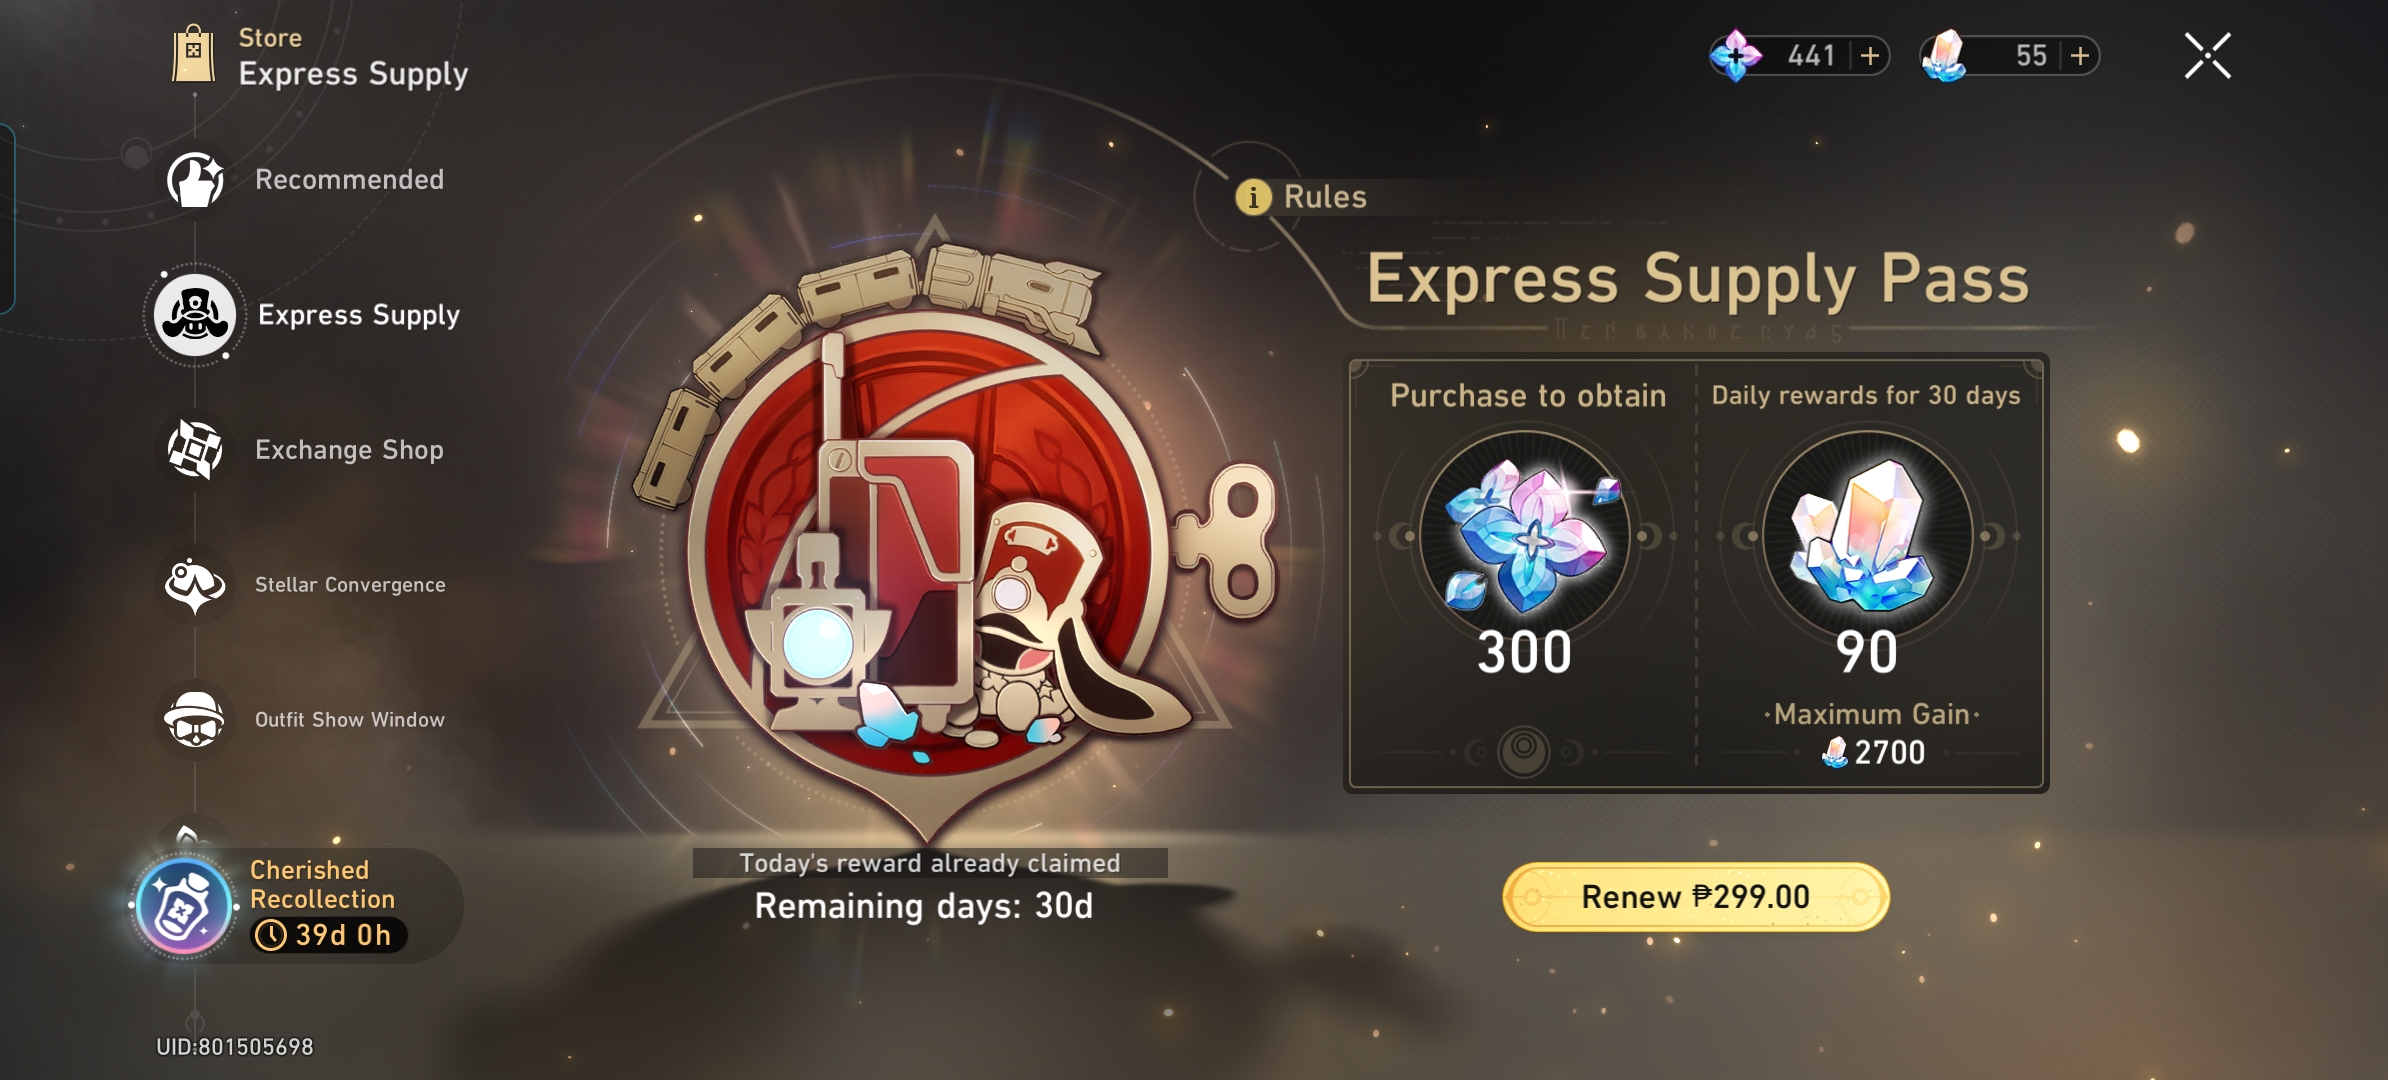2388x1080 pixels.
Task: Open the Rules link text
Action: click(x=1325, y=197)
